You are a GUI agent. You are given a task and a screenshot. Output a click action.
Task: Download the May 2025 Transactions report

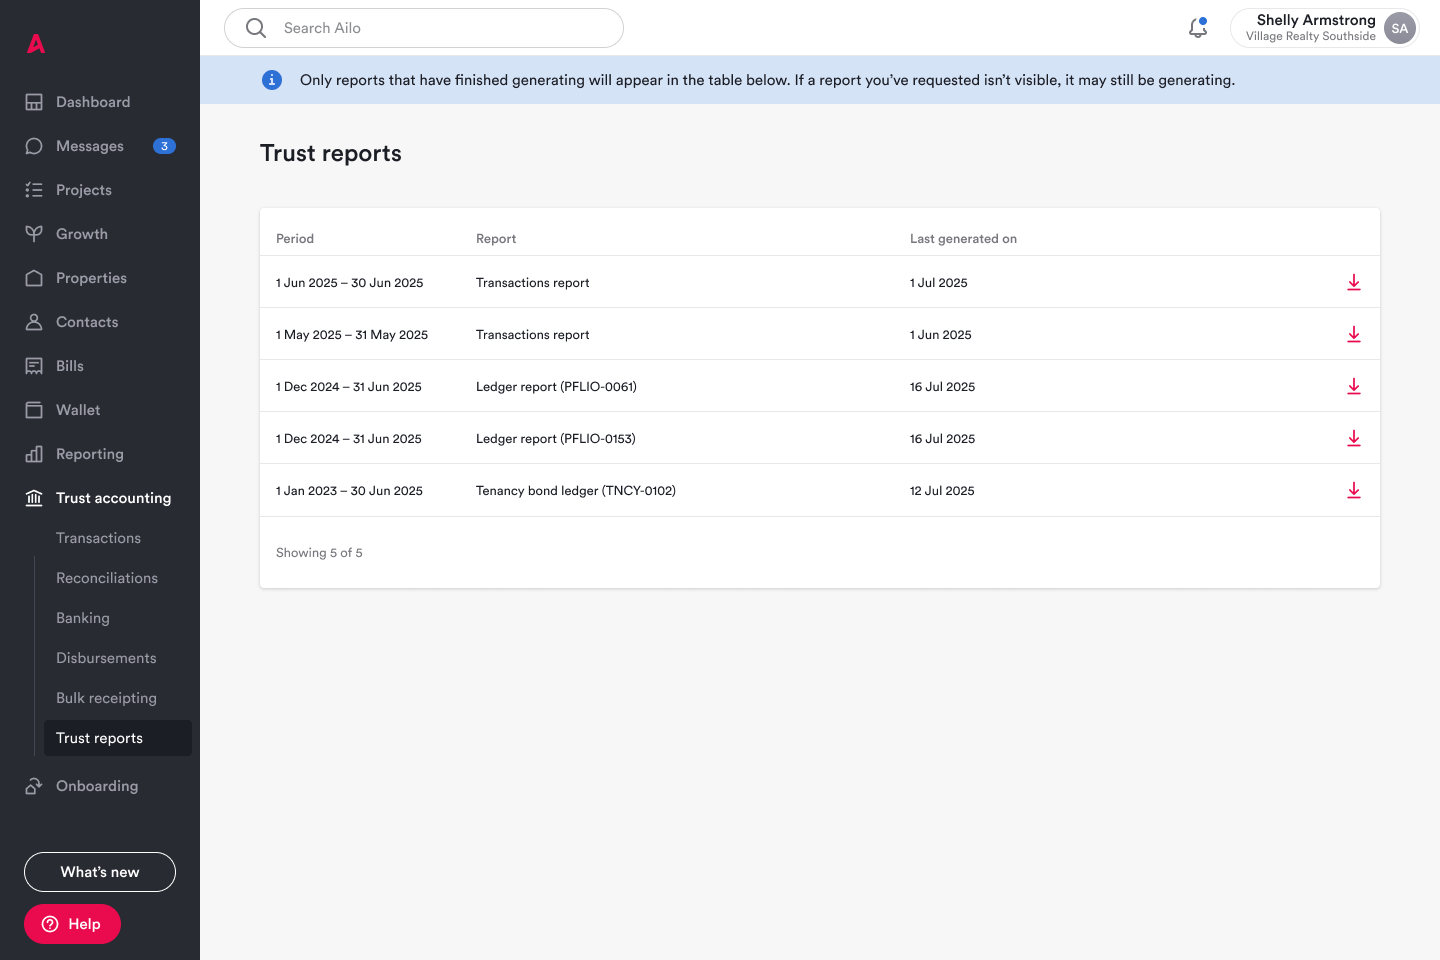[1354, 334]
